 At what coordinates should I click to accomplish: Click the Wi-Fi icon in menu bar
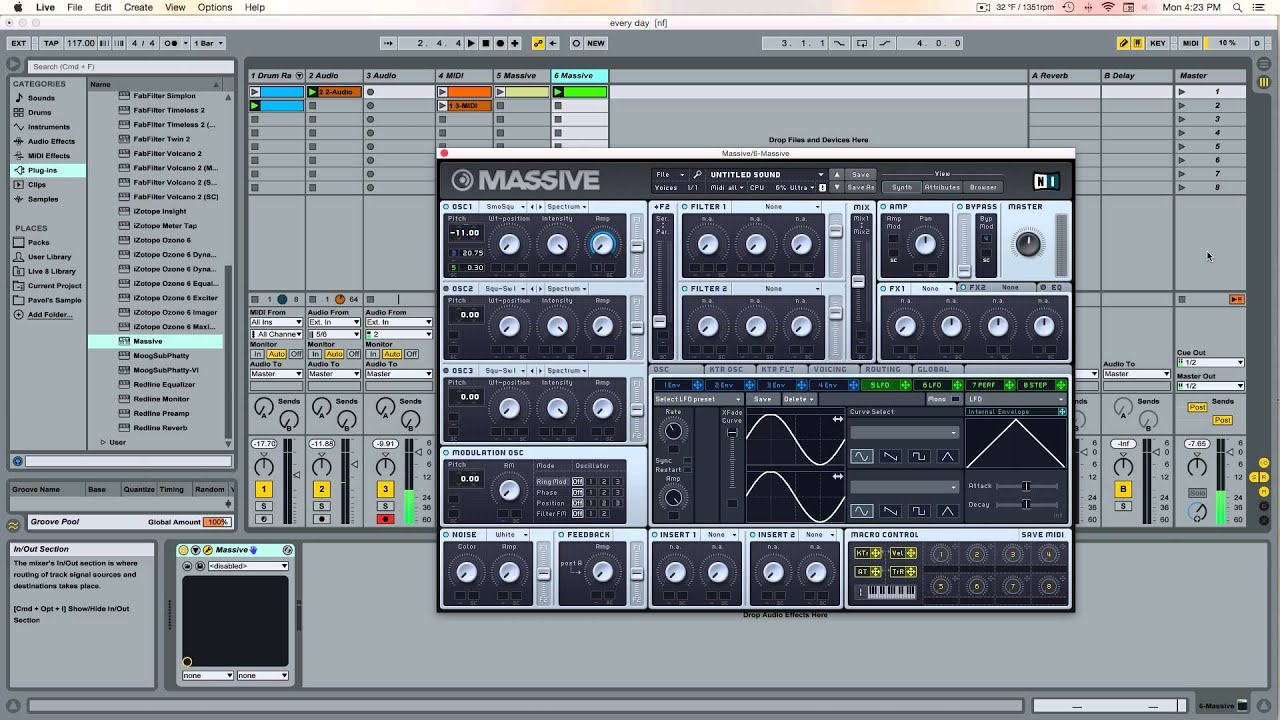click(1108, 7)
